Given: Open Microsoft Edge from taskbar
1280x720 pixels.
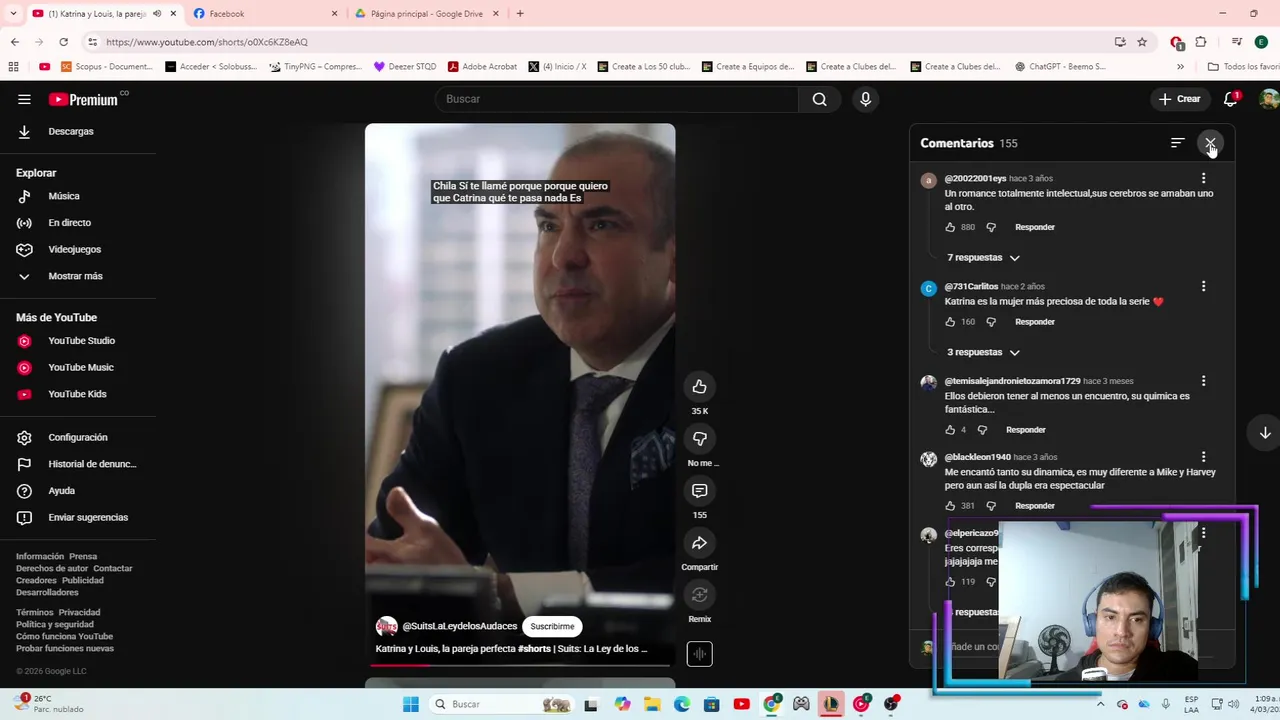Looking at the screenshot, I should point(681,704).
